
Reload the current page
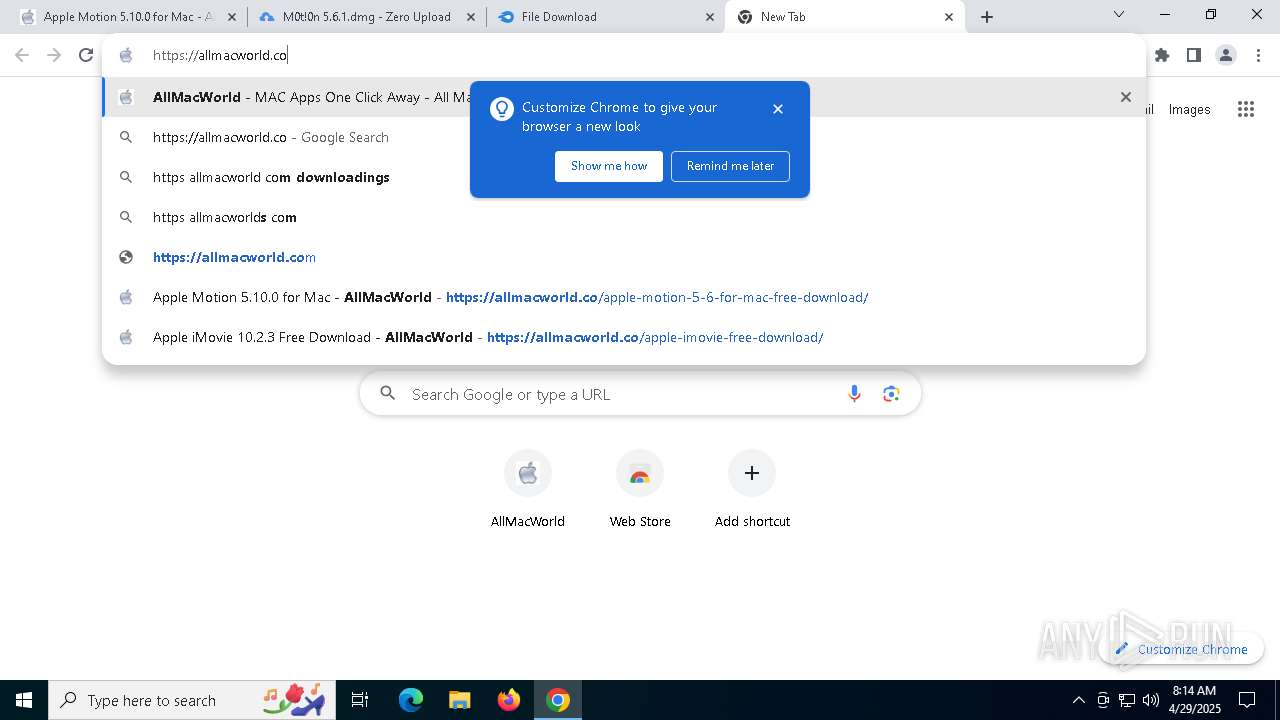(x=86, y=56)
